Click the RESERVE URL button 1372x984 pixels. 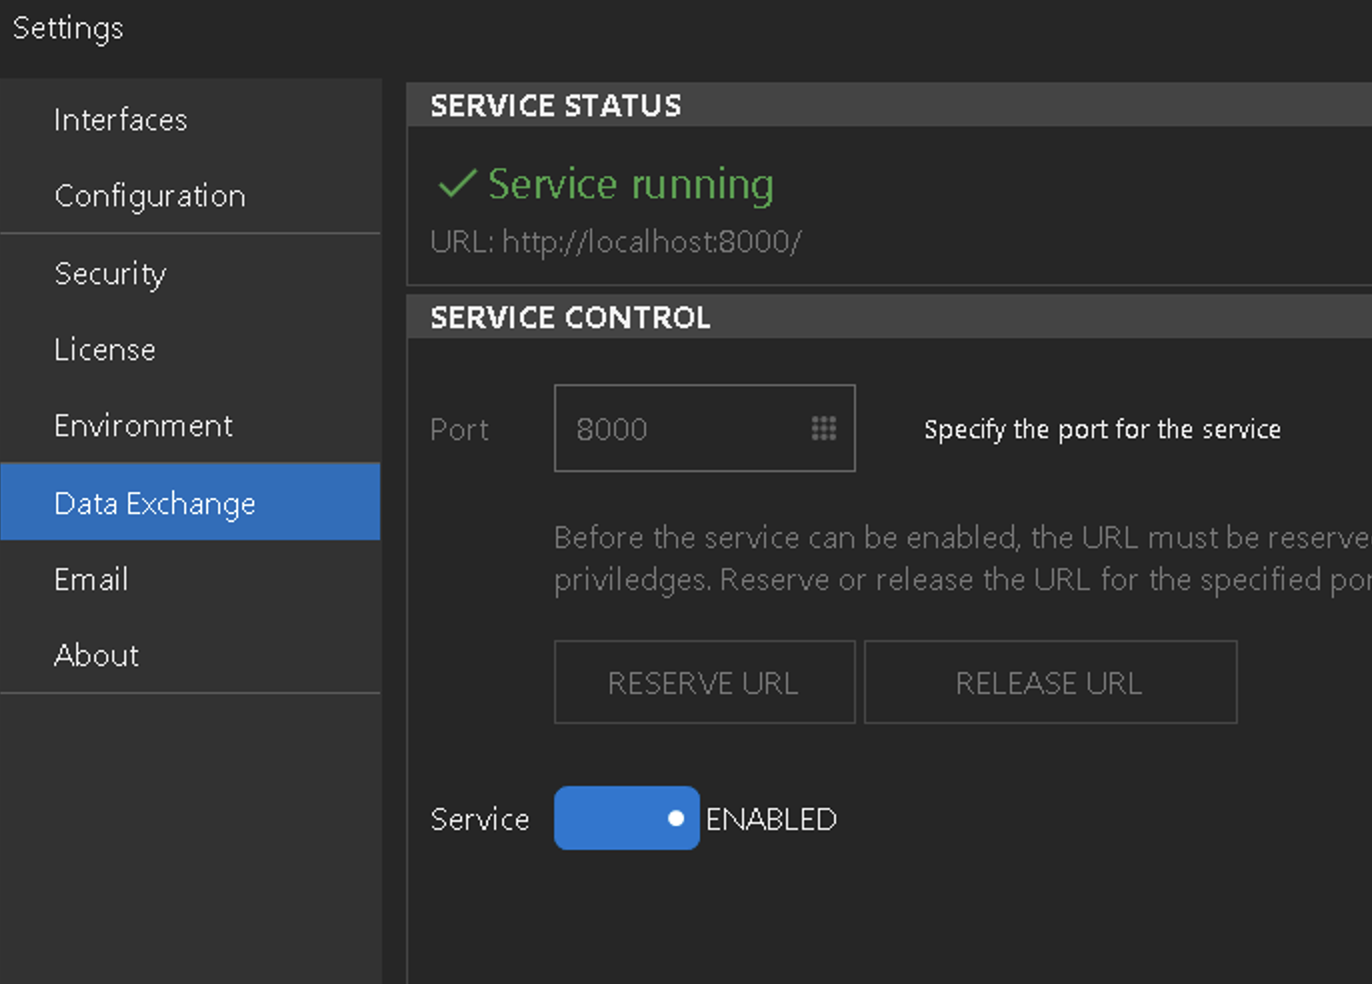pos(704,682)
